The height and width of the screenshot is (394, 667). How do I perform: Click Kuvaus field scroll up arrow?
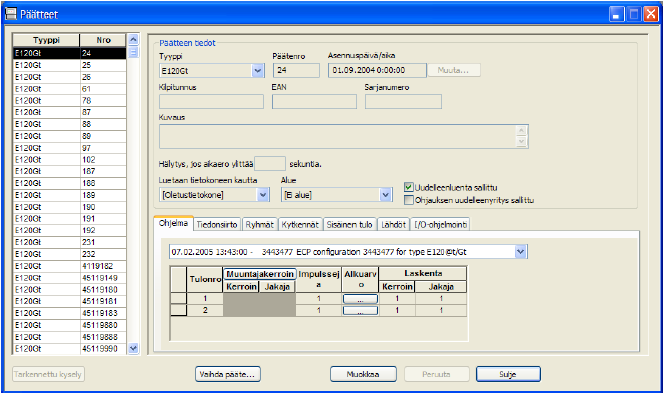[522, 131]
